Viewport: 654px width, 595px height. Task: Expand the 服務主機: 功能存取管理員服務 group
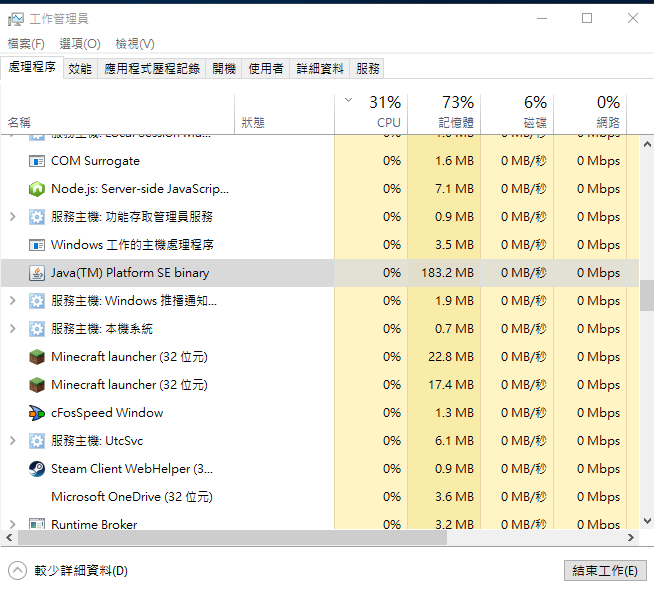pyautogui.click(x=13, y=217)
